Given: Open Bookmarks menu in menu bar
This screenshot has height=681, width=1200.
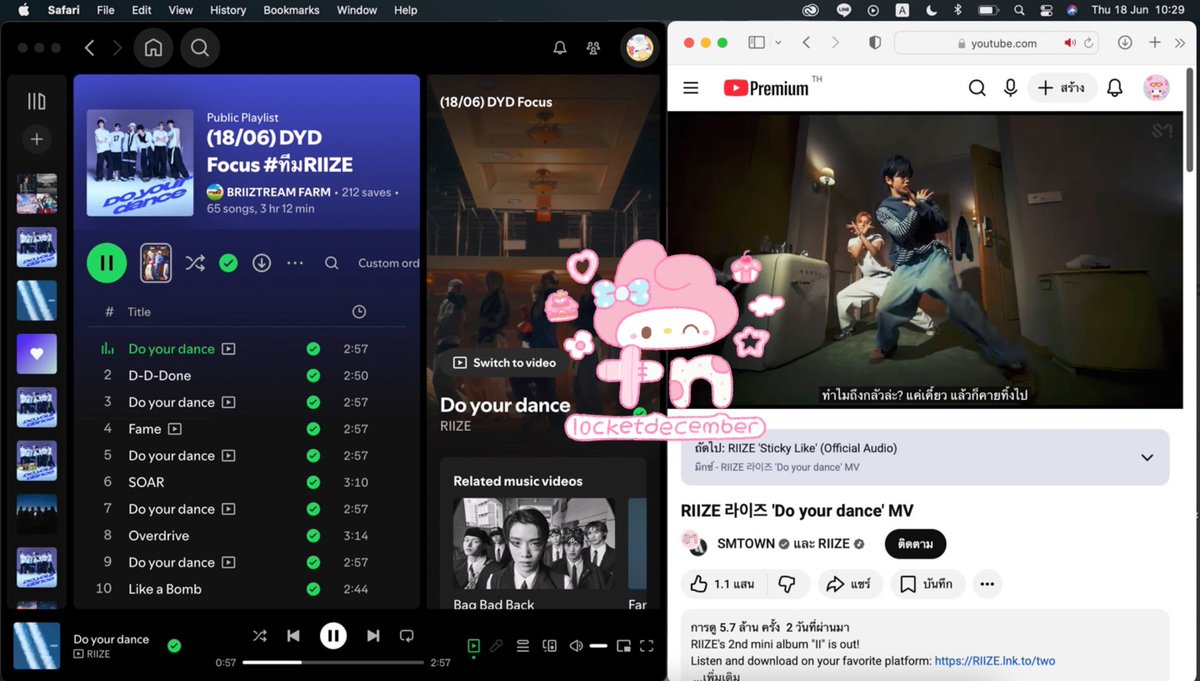Looking at the screenshot, I should 291,10.
